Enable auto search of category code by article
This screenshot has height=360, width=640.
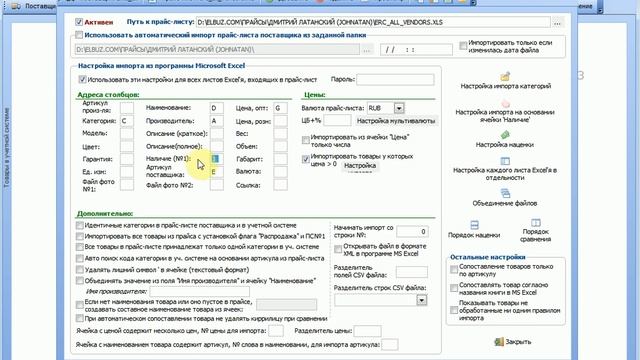(x=80, y=258)
